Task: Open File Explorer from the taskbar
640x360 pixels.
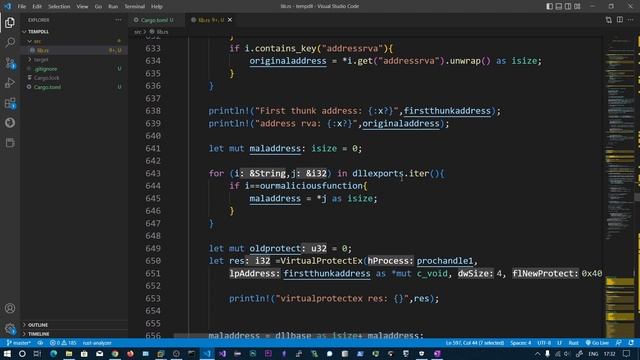Action: point(69,353)
